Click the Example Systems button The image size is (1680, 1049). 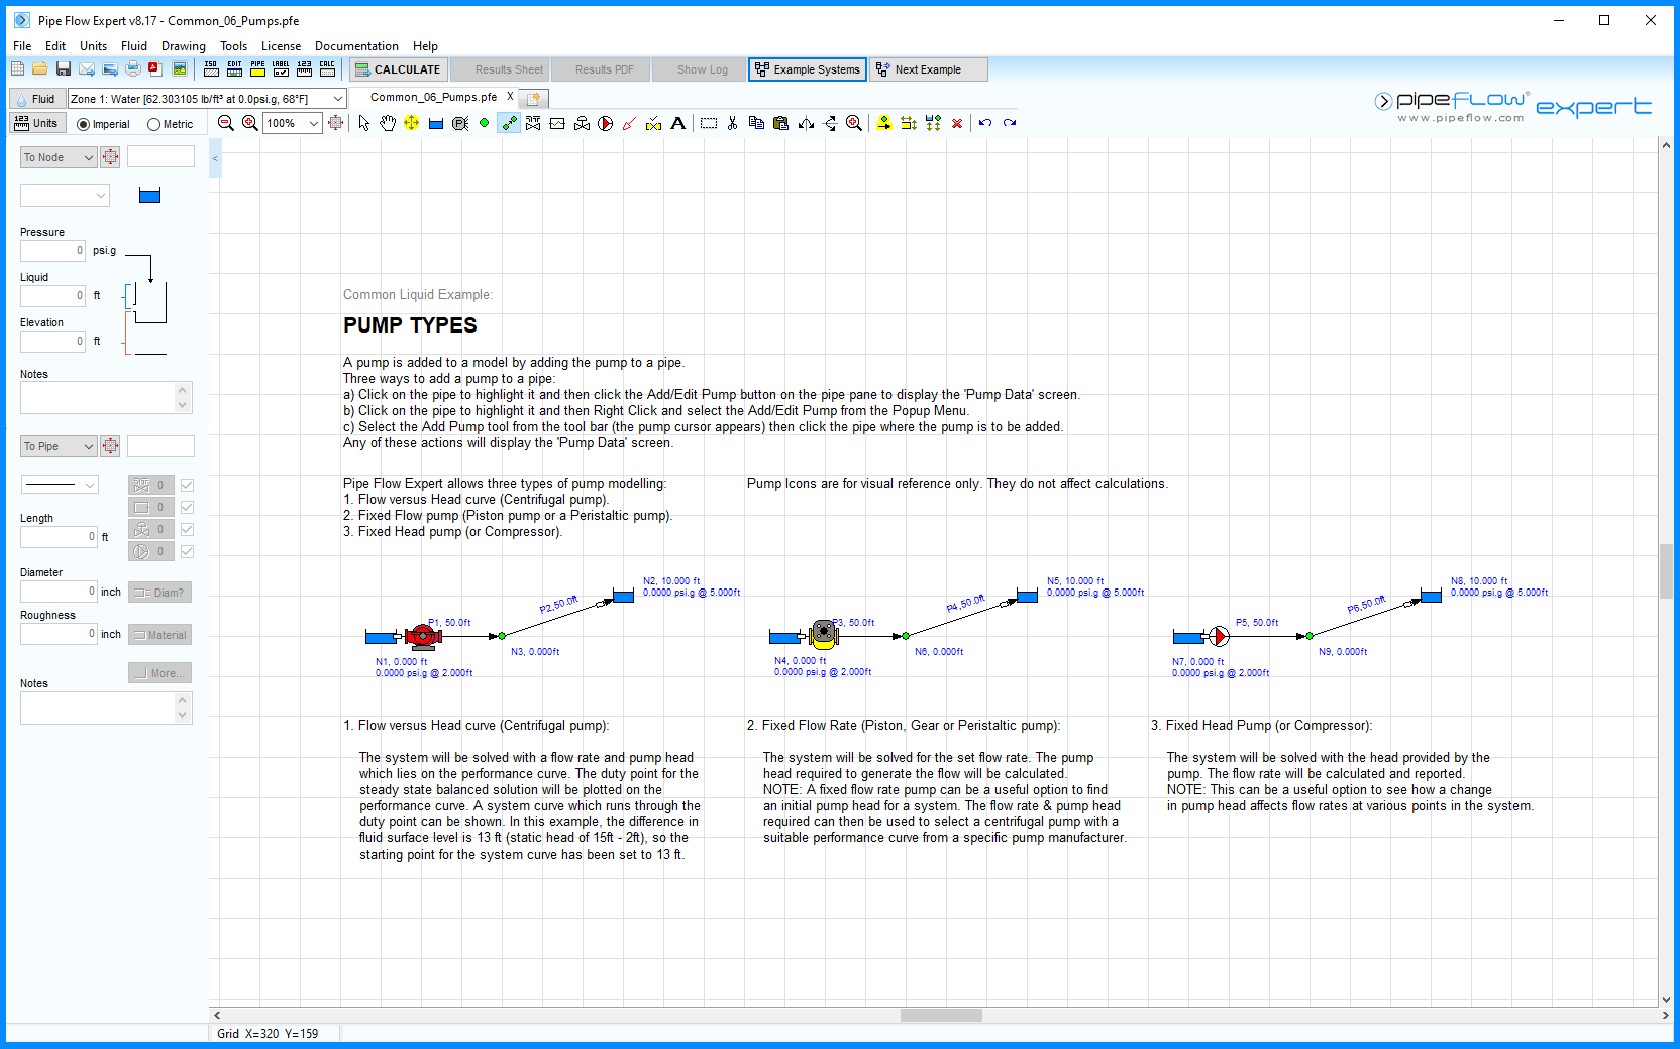click(807, 69)
